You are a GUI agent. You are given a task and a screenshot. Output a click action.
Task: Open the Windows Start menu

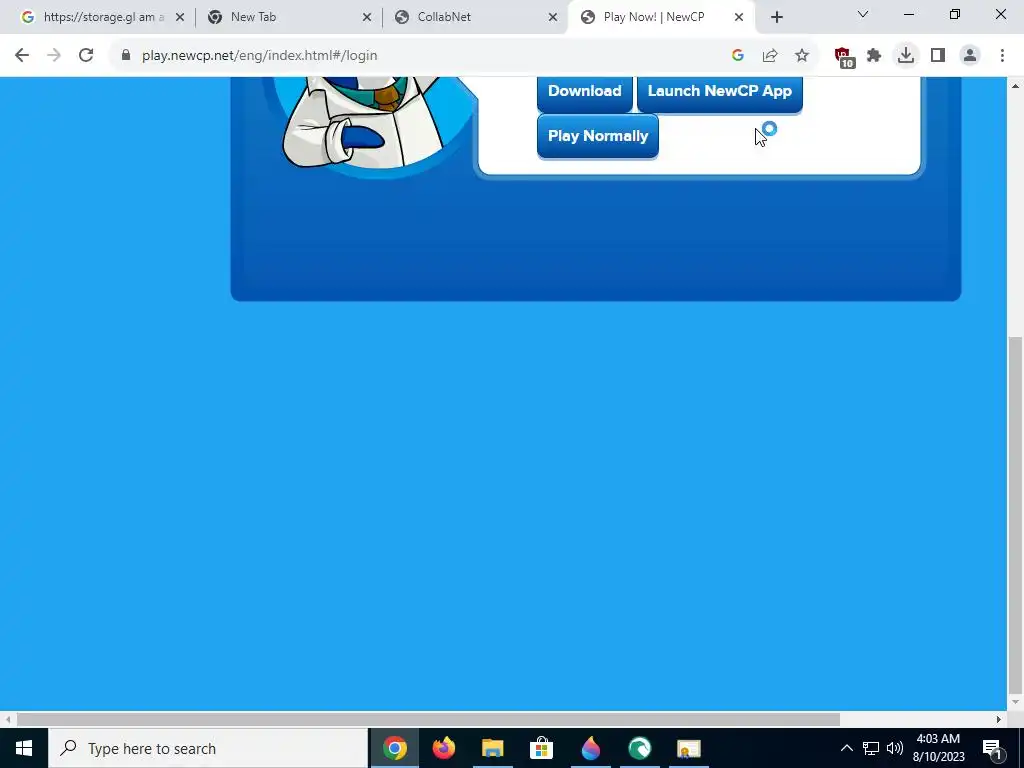(24, 748)
